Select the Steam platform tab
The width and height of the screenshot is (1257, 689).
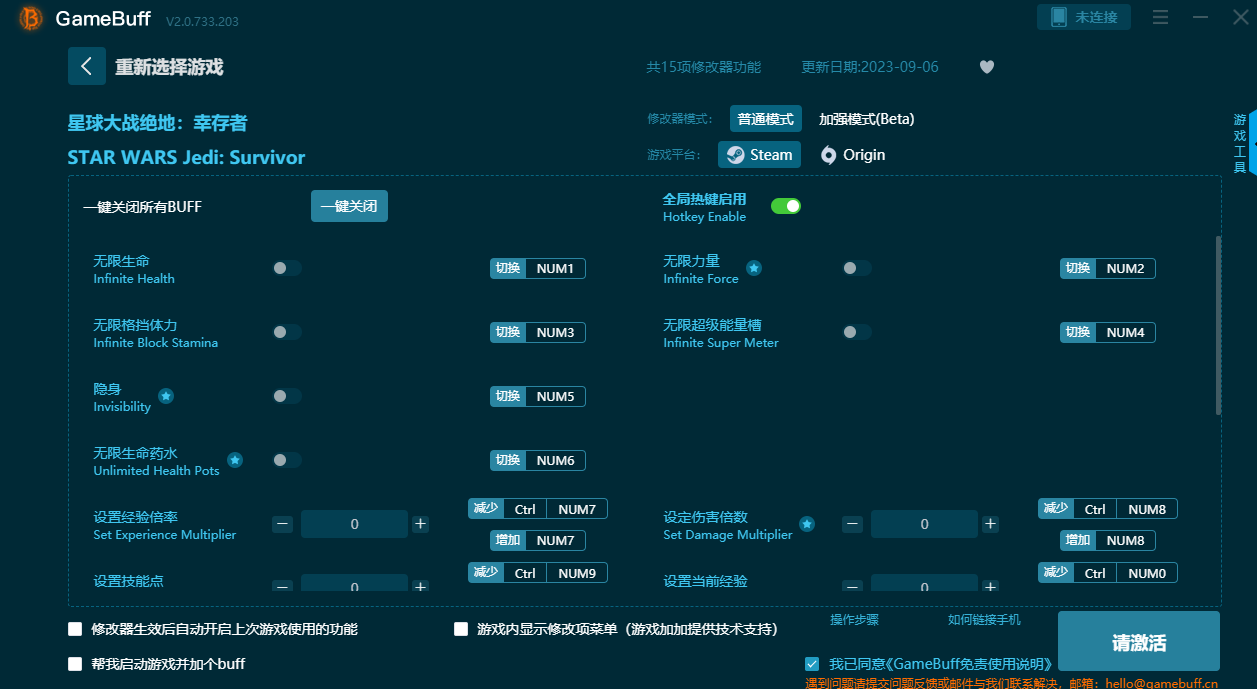pyautogui.click(x=760, y=155)
